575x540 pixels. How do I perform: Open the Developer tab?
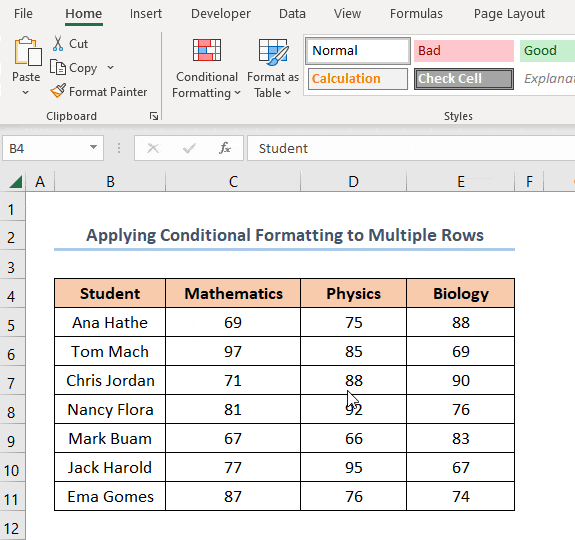click(x=221, y=14)
